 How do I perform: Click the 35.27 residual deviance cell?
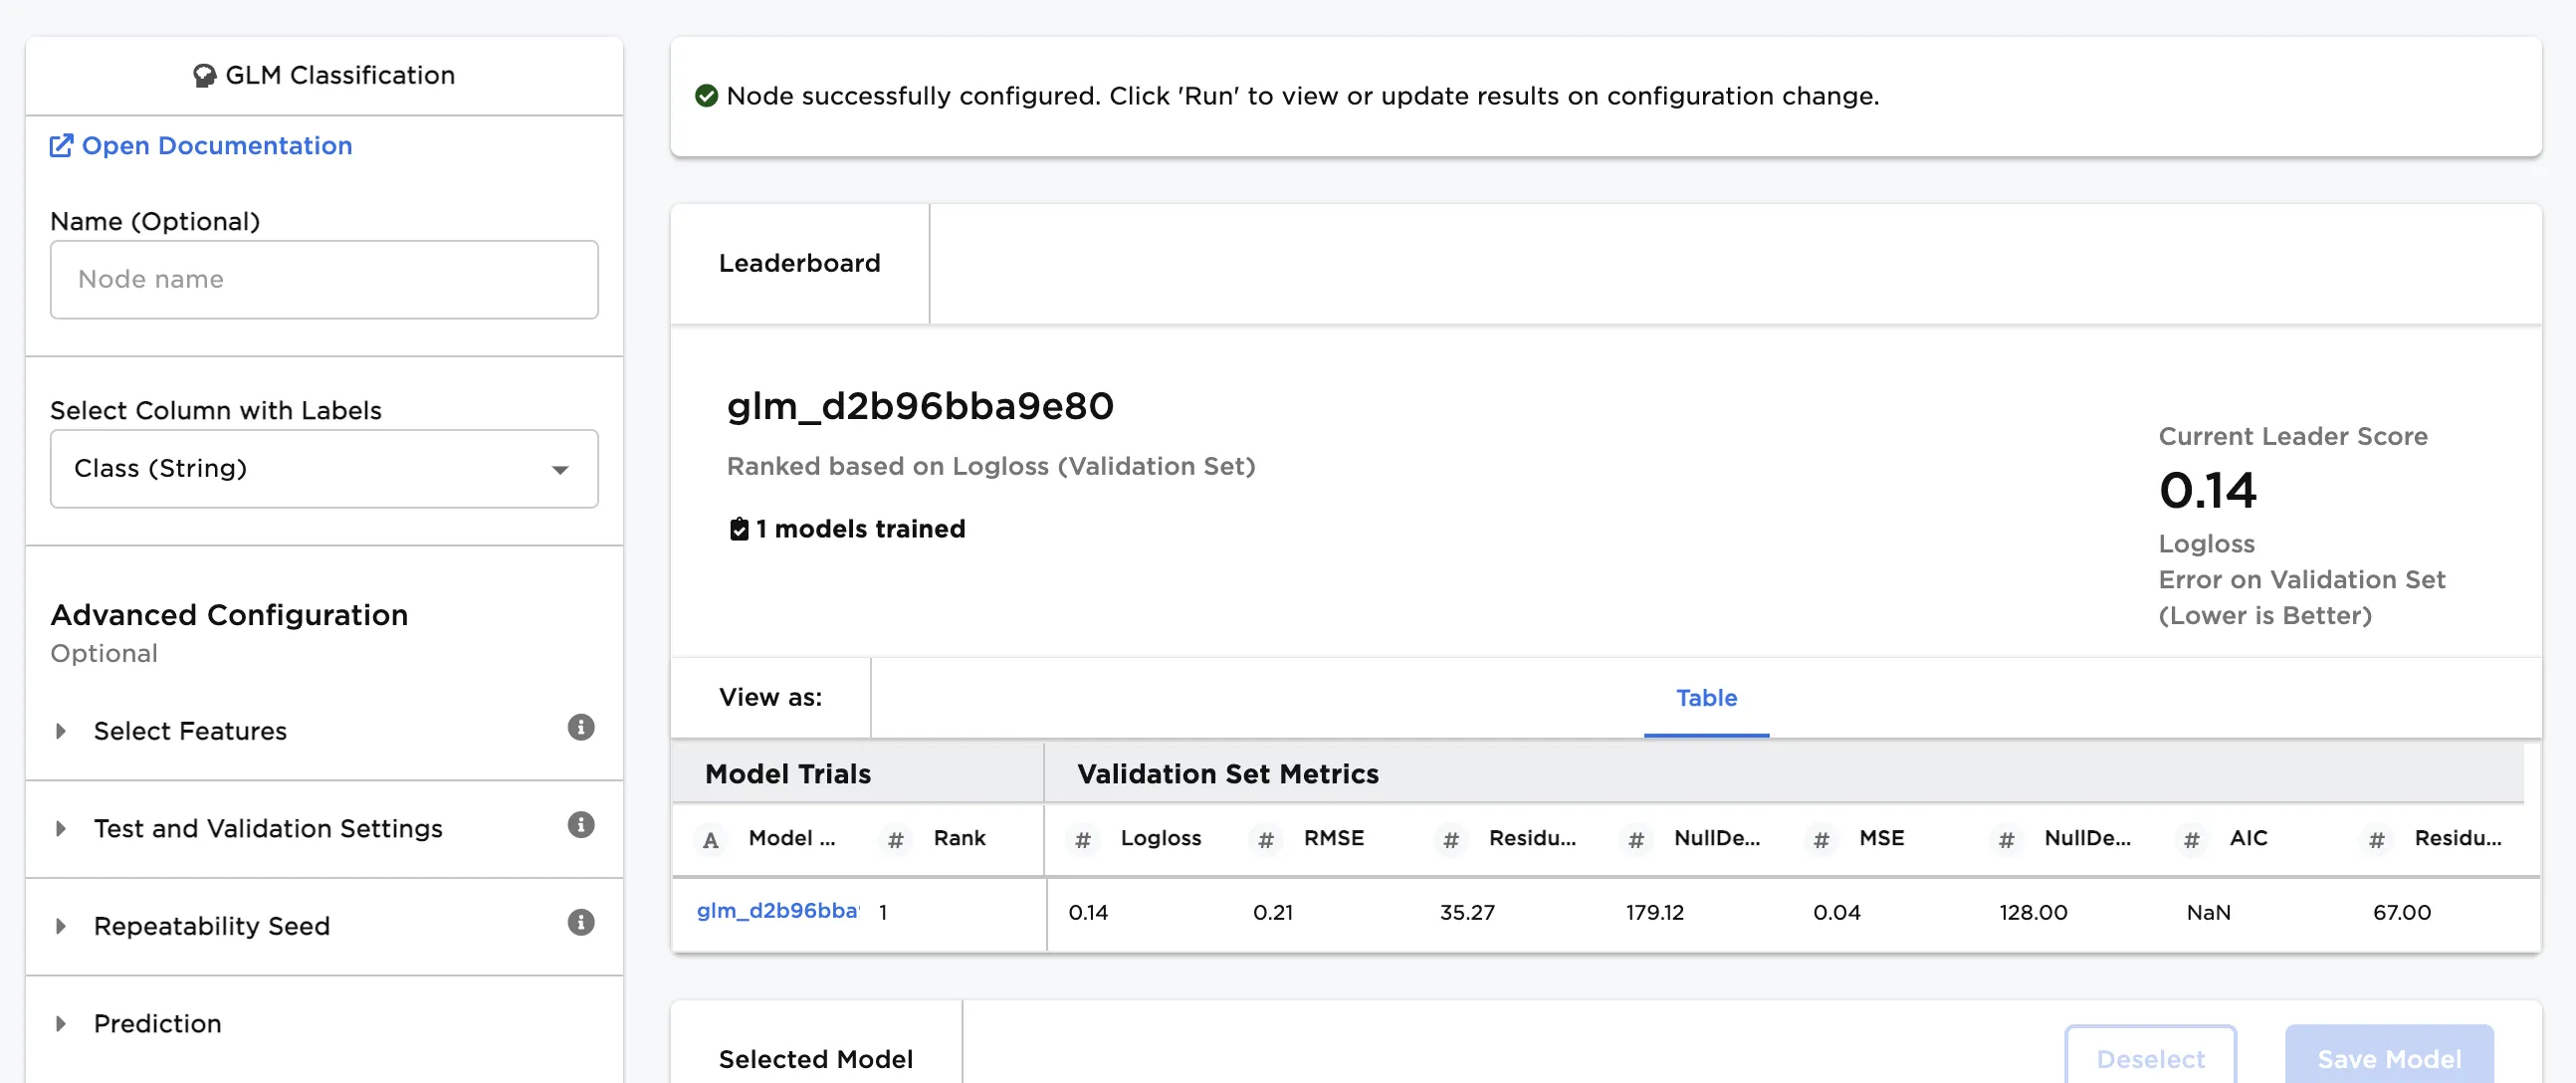click(x=1467, y=913)
